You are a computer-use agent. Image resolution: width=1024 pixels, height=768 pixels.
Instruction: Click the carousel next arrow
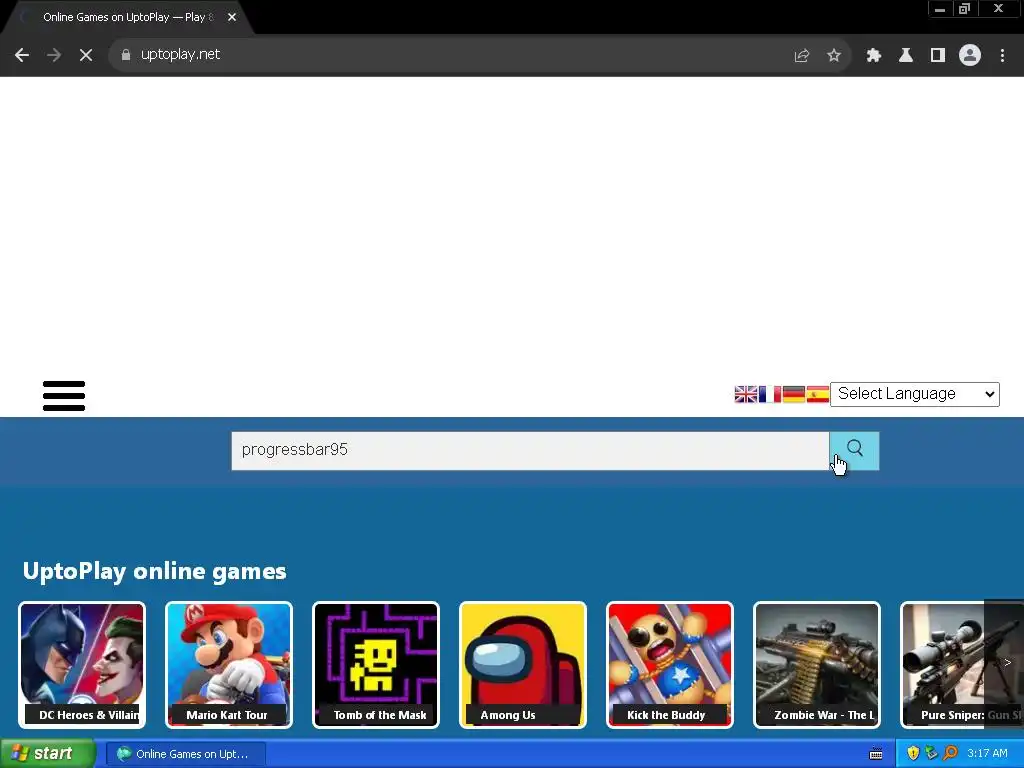coord(1006,663)
